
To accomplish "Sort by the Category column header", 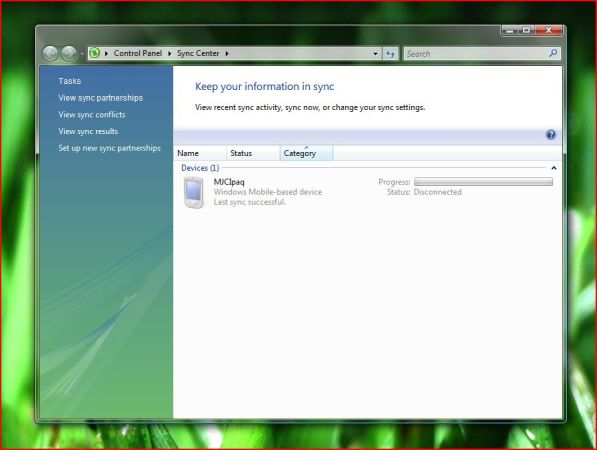I will pos(306,153).
